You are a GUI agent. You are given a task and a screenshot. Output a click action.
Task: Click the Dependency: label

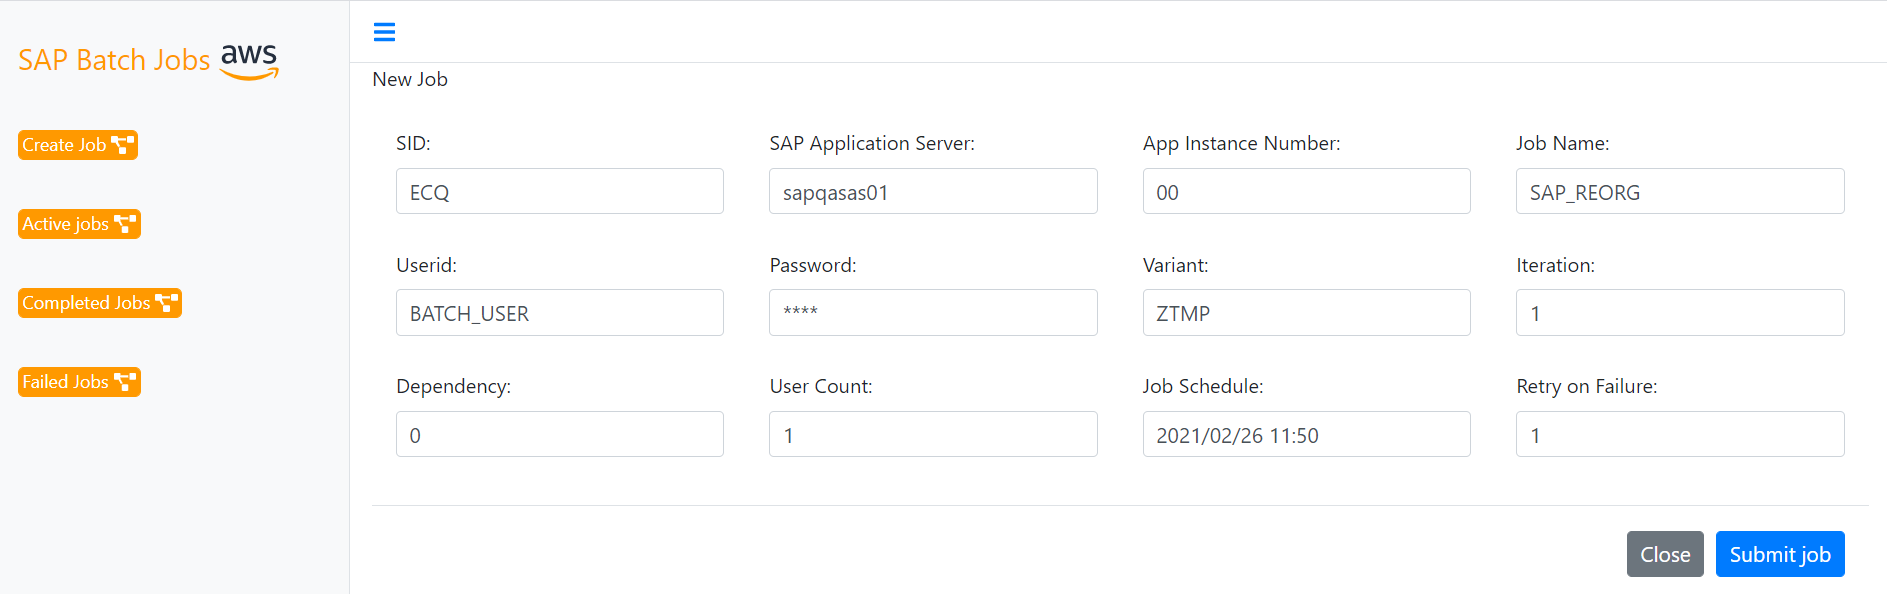[x=453, y=386]
